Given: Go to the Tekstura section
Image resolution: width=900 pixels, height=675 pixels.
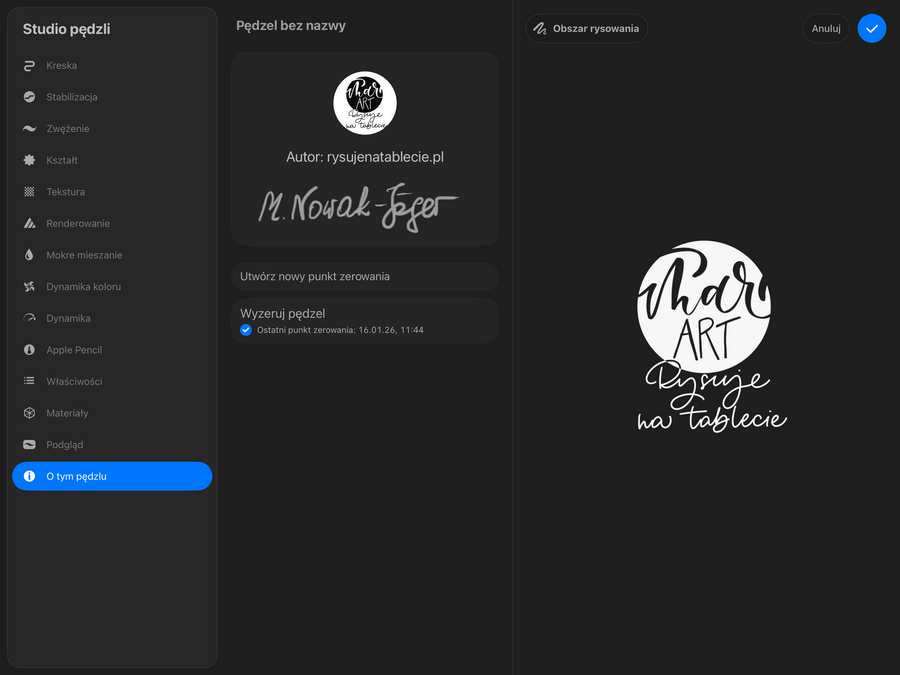Looking at the screenshot, I should [112, 192].
